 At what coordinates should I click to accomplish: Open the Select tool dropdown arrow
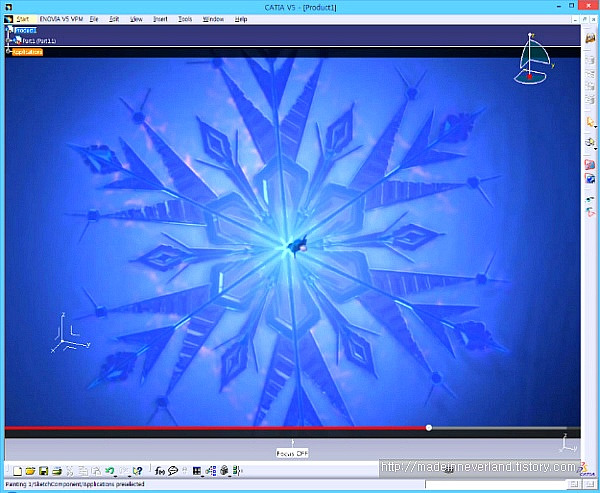[595, 127]
